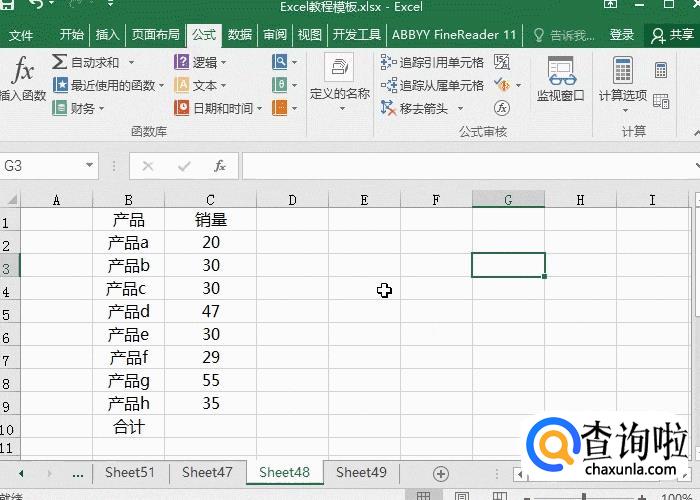This screenshot has width=700, height=500.
Task: Expand the Name Box dropdown arrow
Action: click(89, 165)
